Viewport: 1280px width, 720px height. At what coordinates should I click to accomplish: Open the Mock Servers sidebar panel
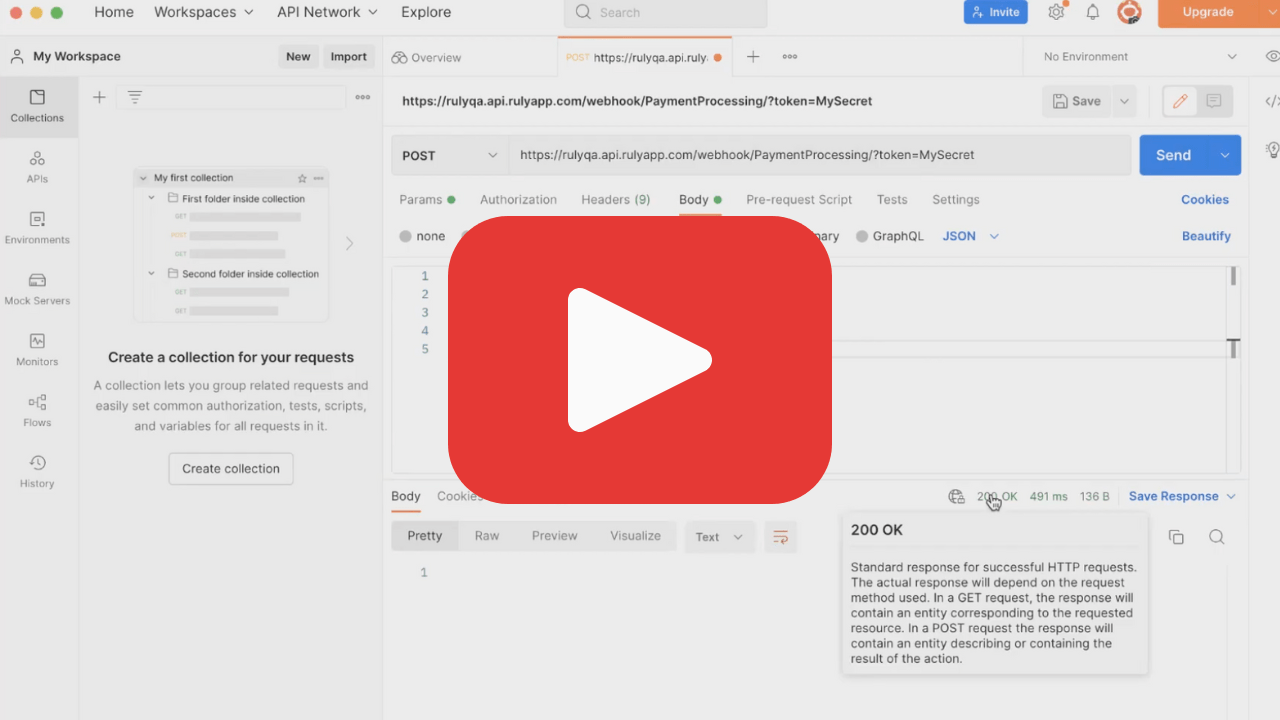tap(37, 289)
